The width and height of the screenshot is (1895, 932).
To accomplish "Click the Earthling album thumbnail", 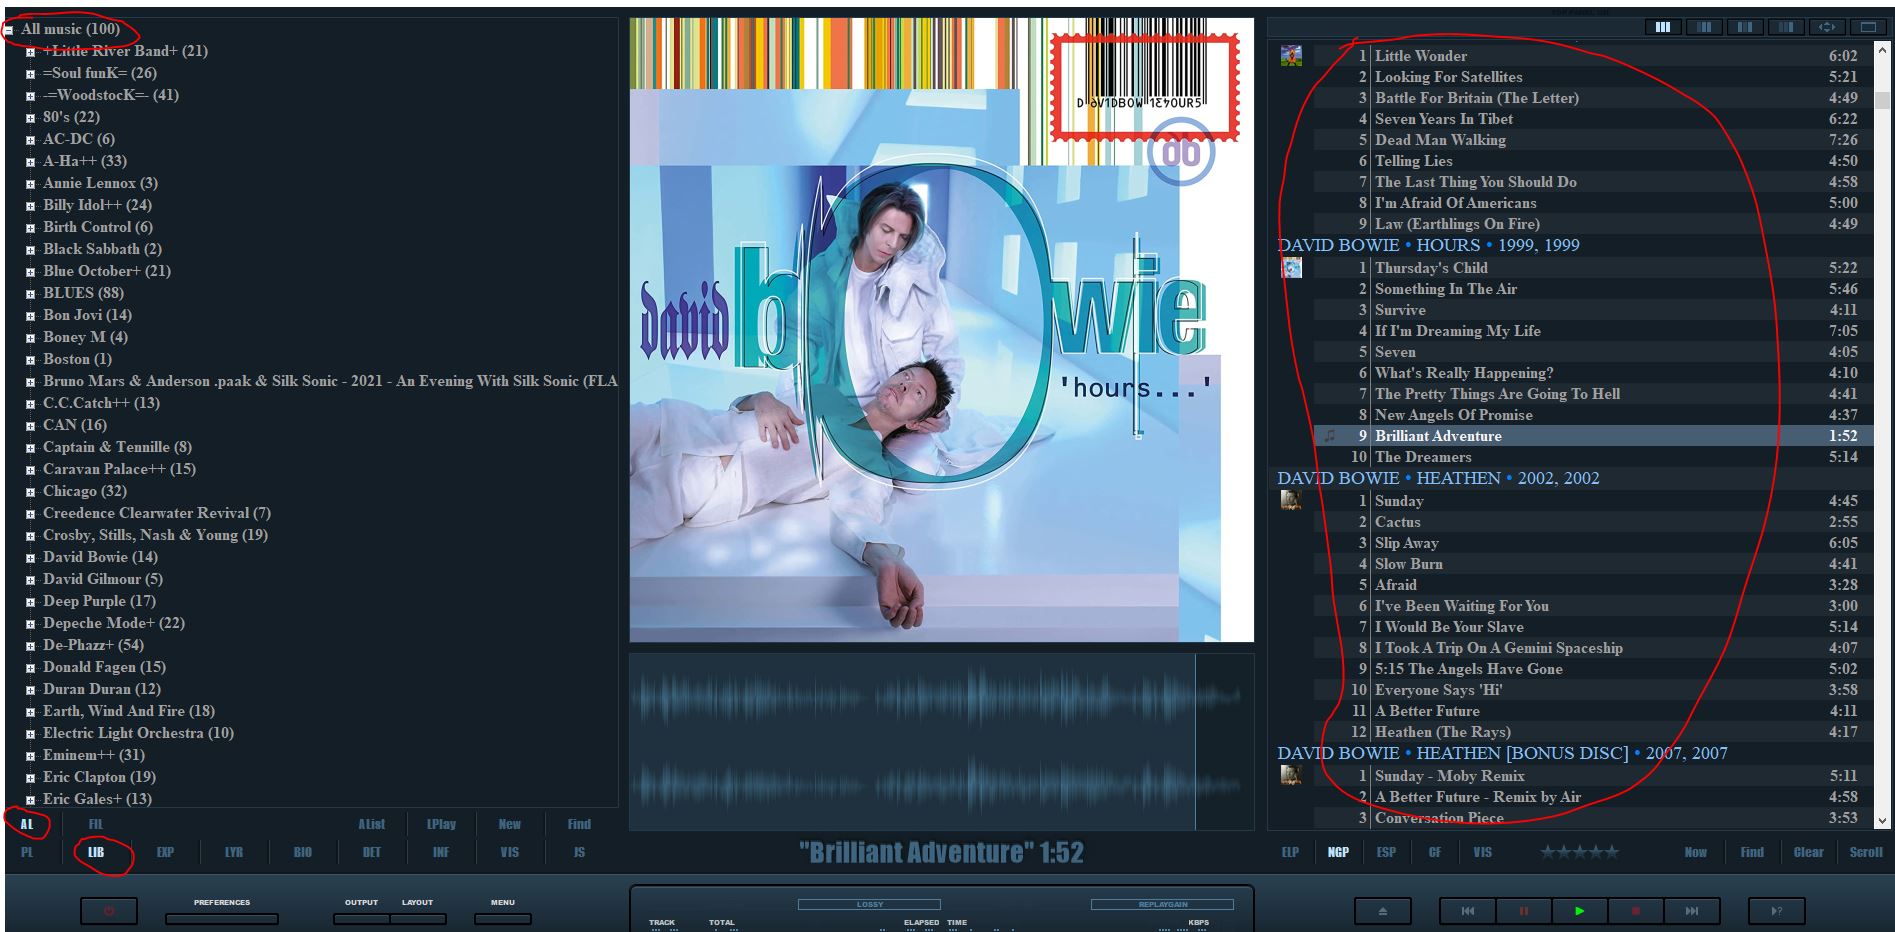I will tap(1291, 56).
